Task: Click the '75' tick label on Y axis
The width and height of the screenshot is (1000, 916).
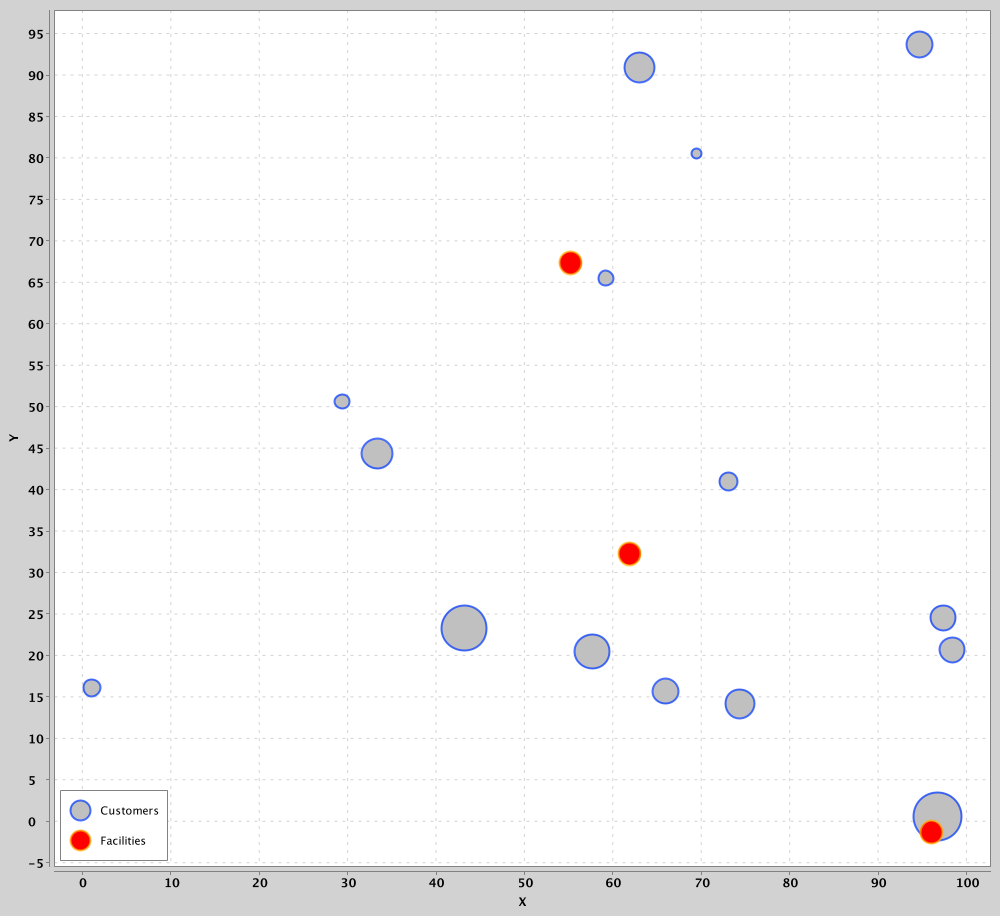Action: click(x=36, y=200)
